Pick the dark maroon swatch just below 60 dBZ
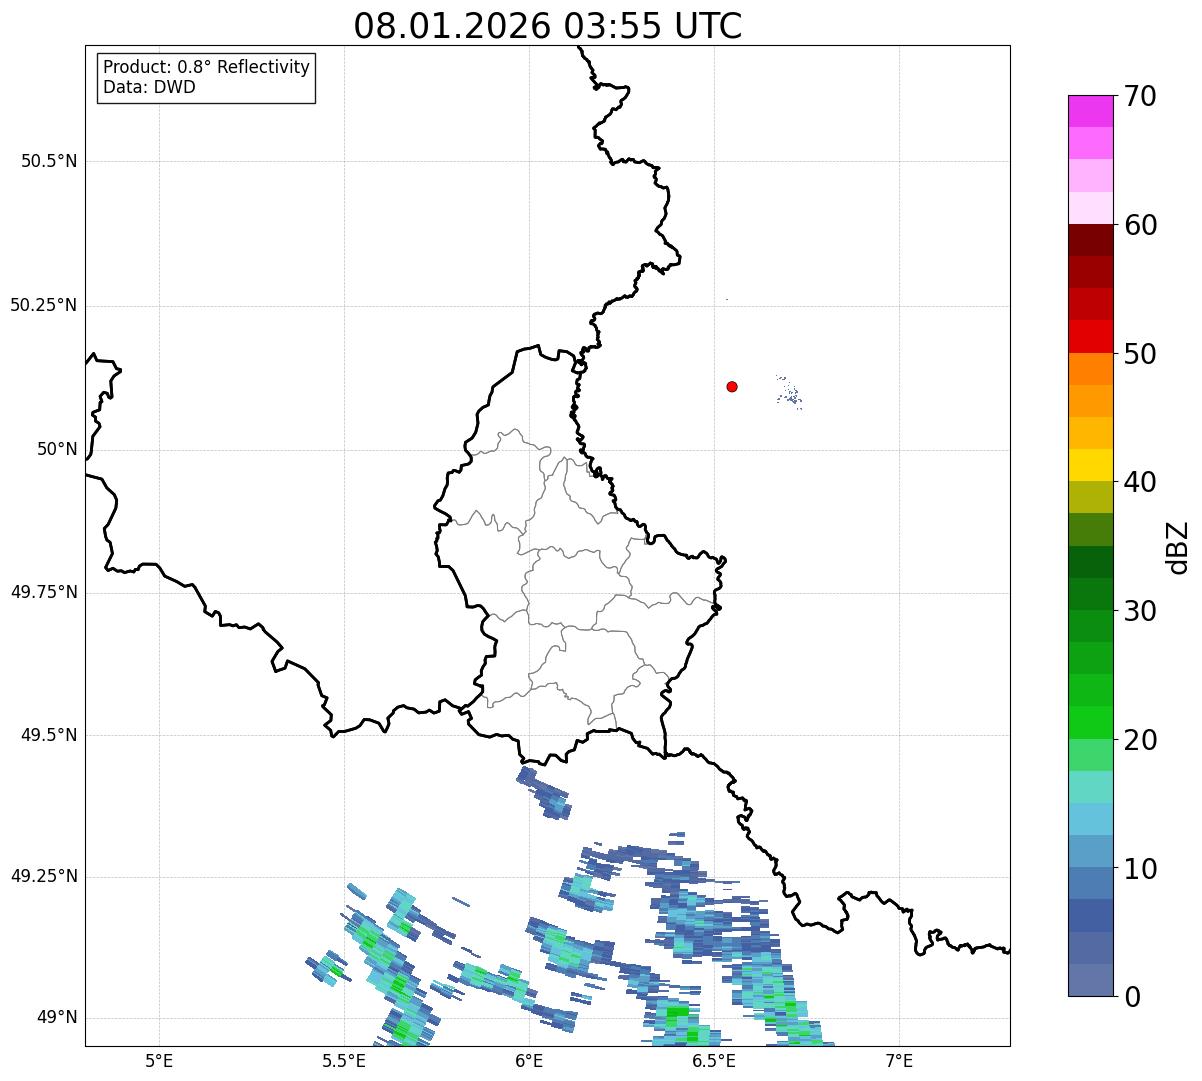 coord(1090,240)
